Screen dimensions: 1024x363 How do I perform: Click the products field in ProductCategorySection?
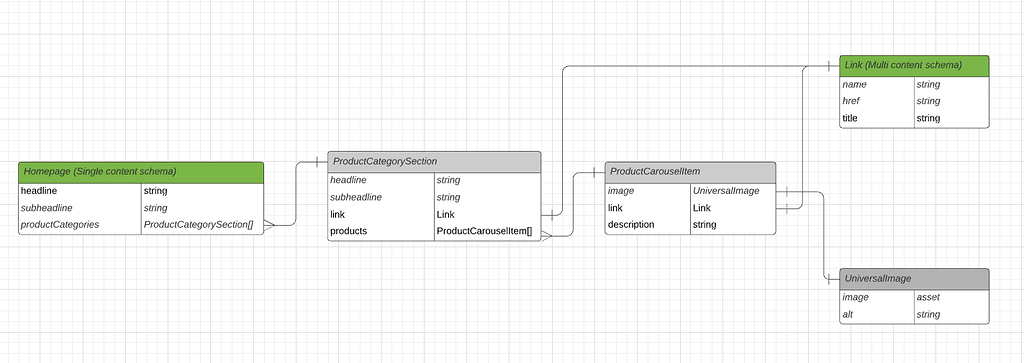(x=381, y=231)
